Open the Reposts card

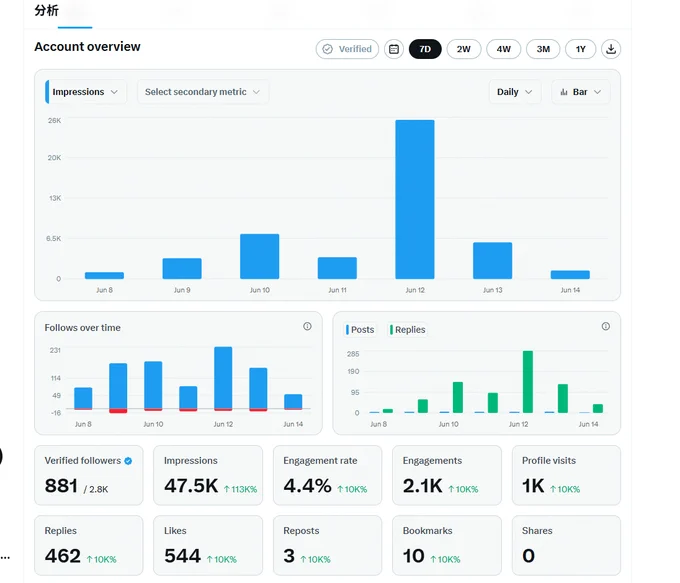(x=327, y=545)
